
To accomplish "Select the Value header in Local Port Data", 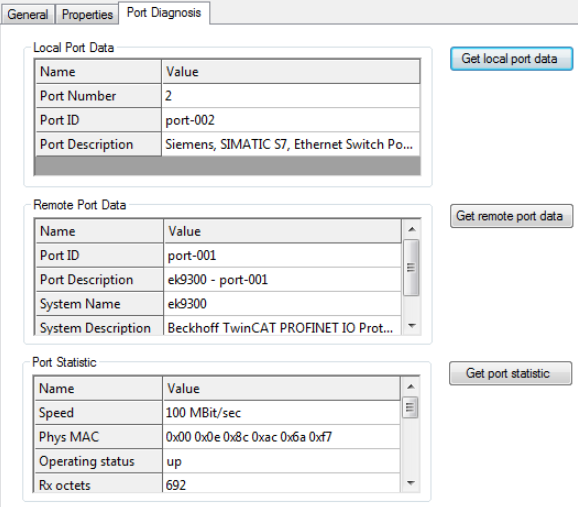I will click(291, 72).
